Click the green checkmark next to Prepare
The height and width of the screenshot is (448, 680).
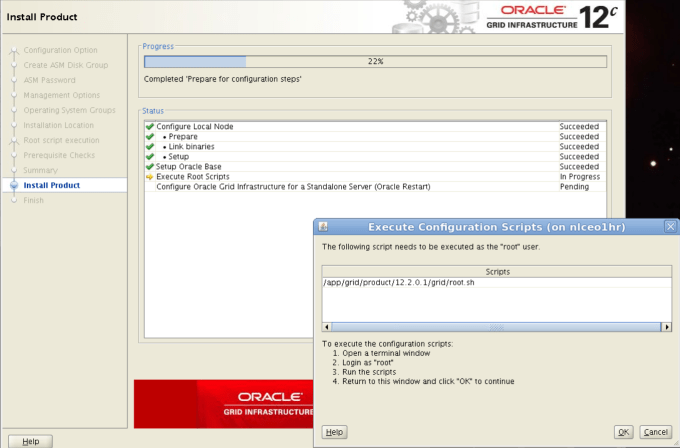tap(149, 137)
